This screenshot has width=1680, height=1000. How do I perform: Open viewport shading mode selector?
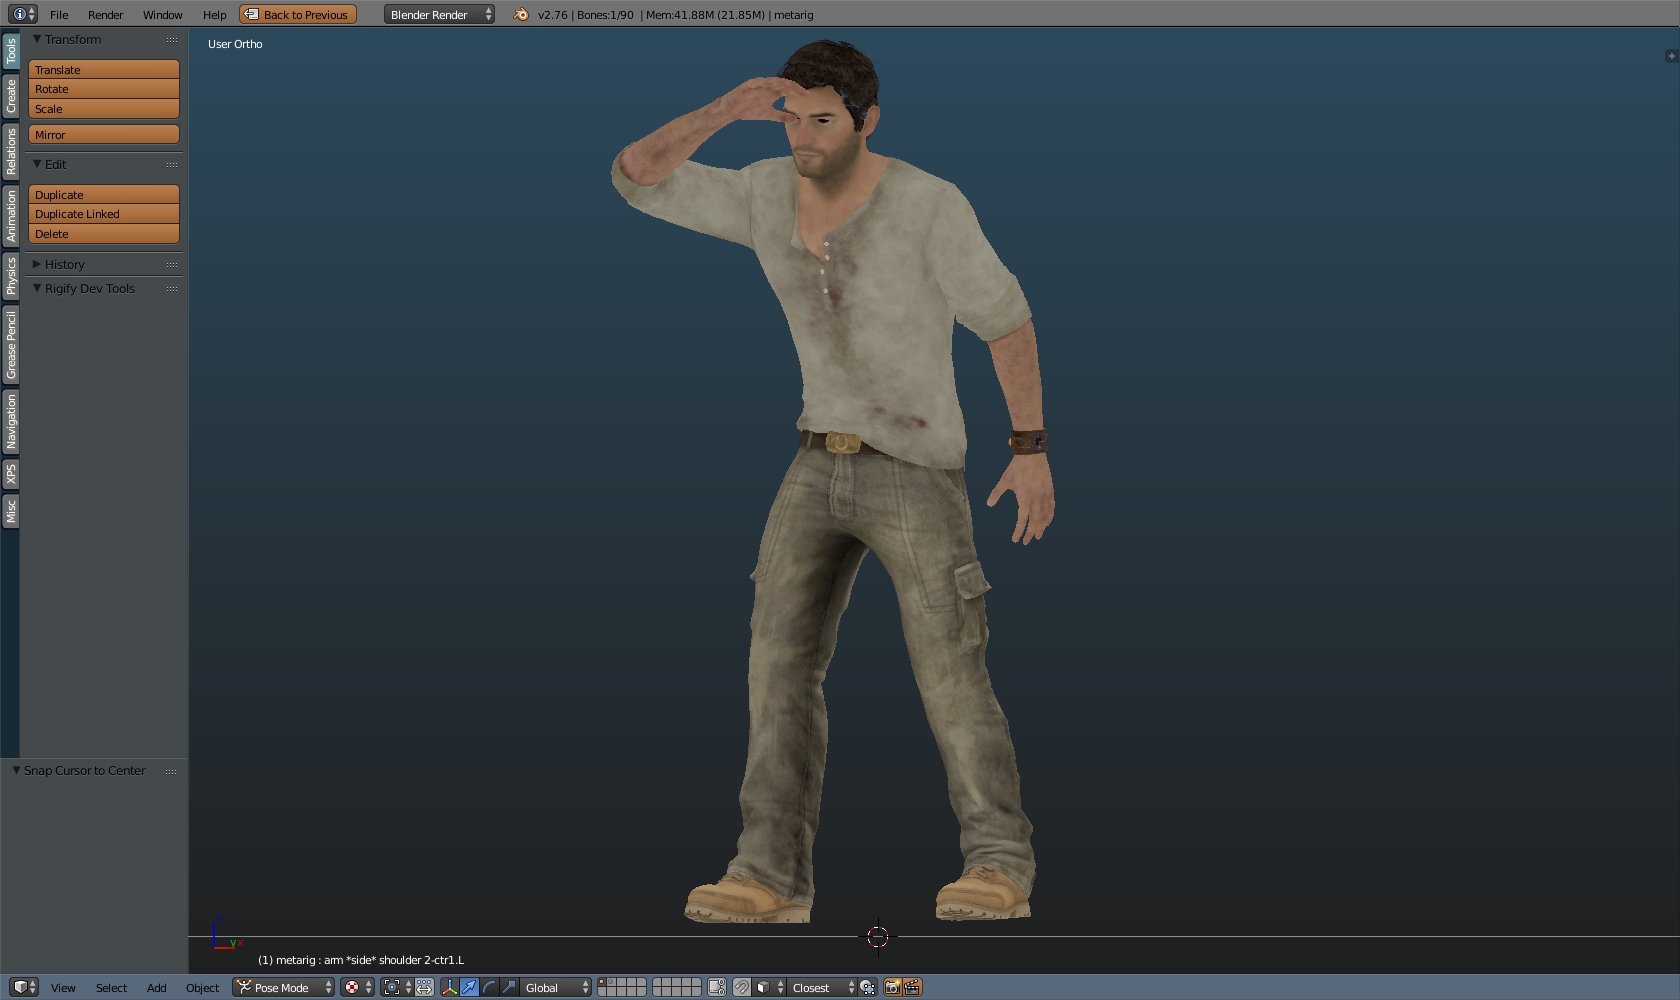pos(357,987)
